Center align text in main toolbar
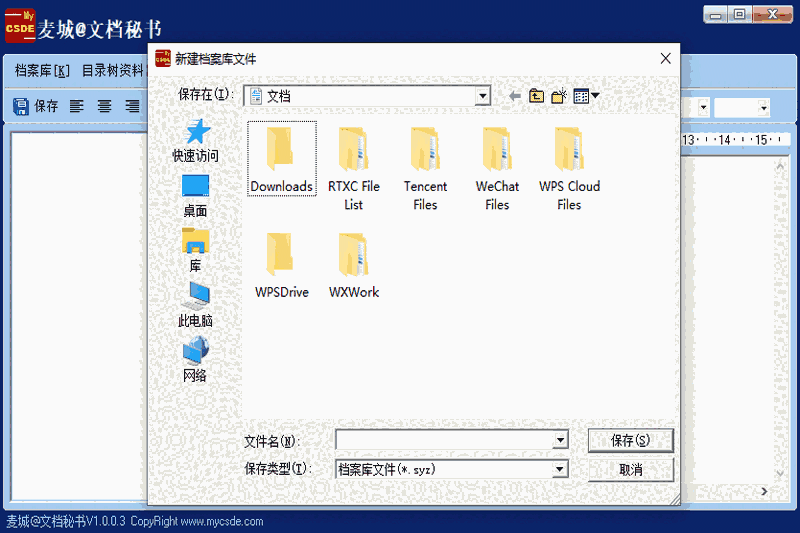Viewport: 800px width, 533px height. click(105, 106)
